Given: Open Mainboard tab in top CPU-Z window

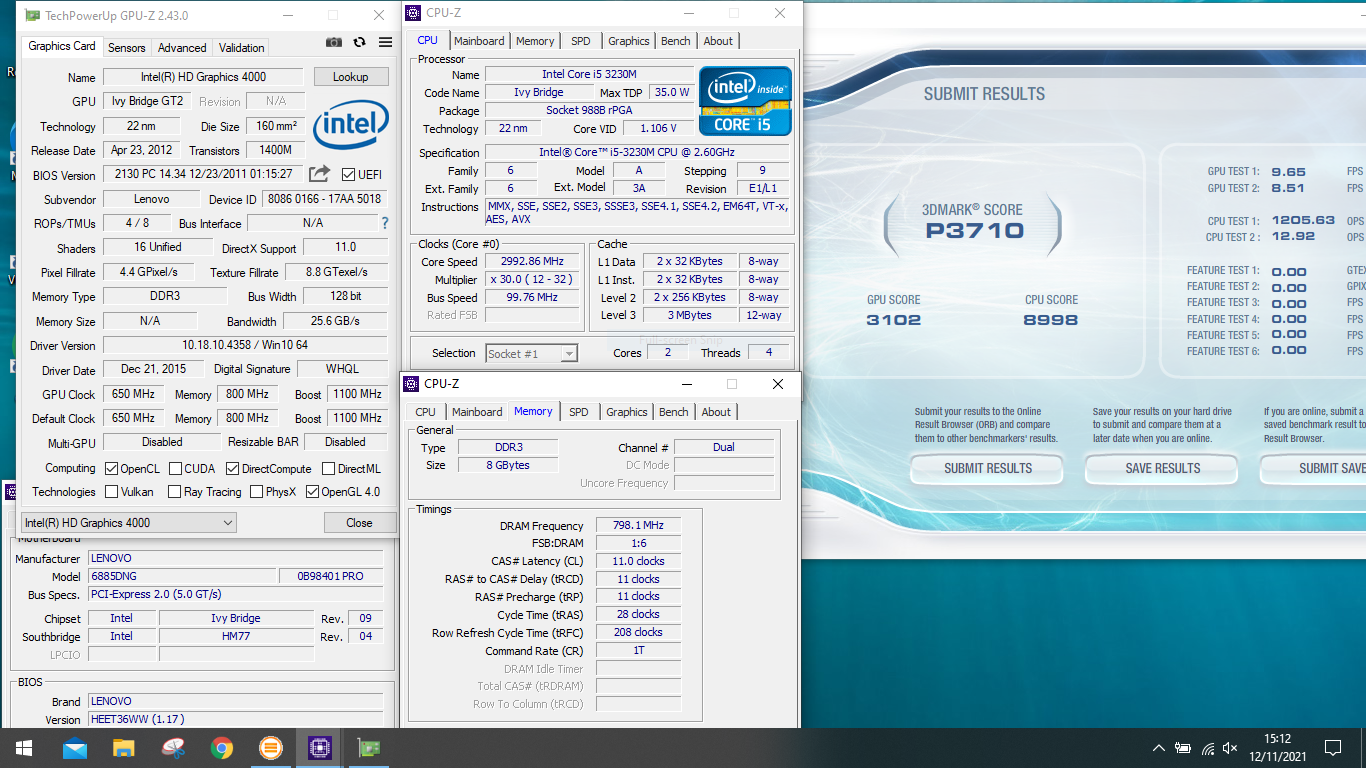Looking at the screenshot, I should pos(479,41).
